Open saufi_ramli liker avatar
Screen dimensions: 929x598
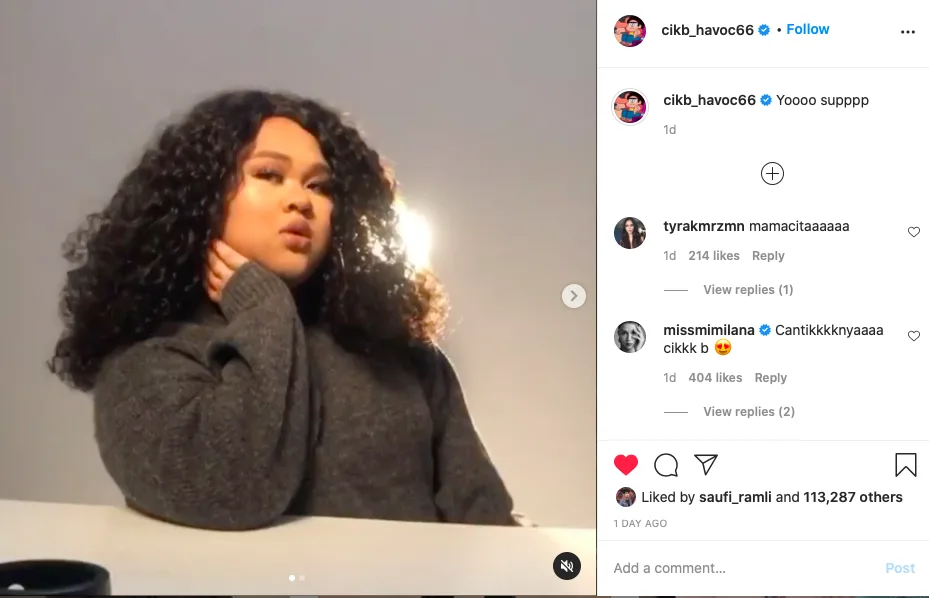(626, 497)
